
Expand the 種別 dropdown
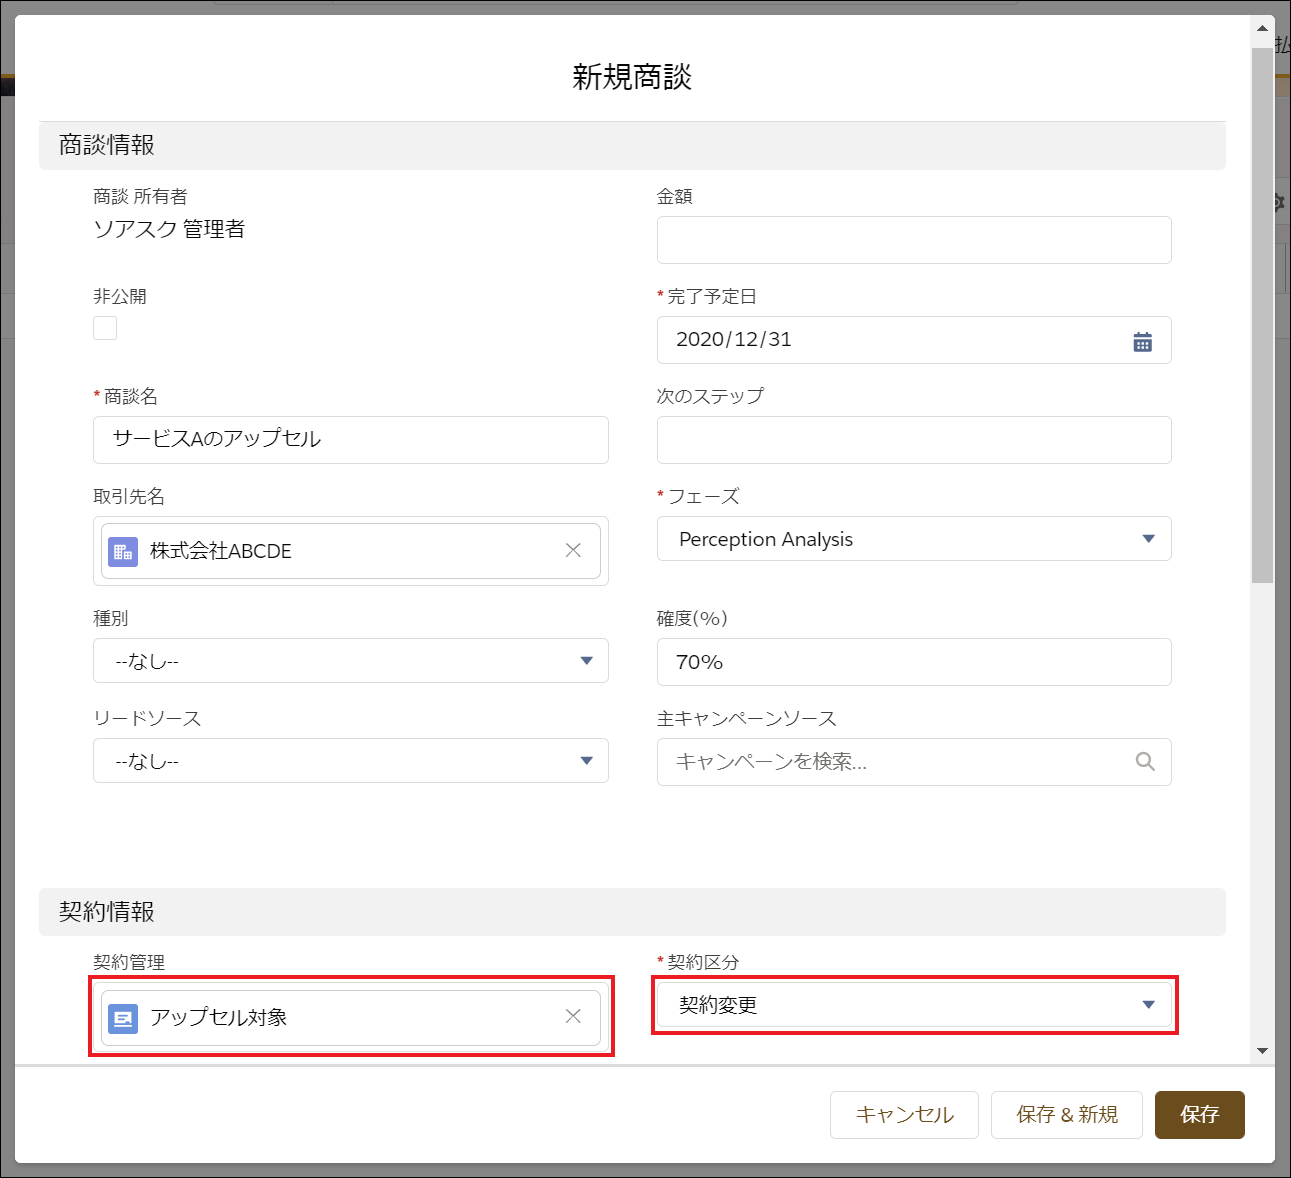(x=350, y=661)
